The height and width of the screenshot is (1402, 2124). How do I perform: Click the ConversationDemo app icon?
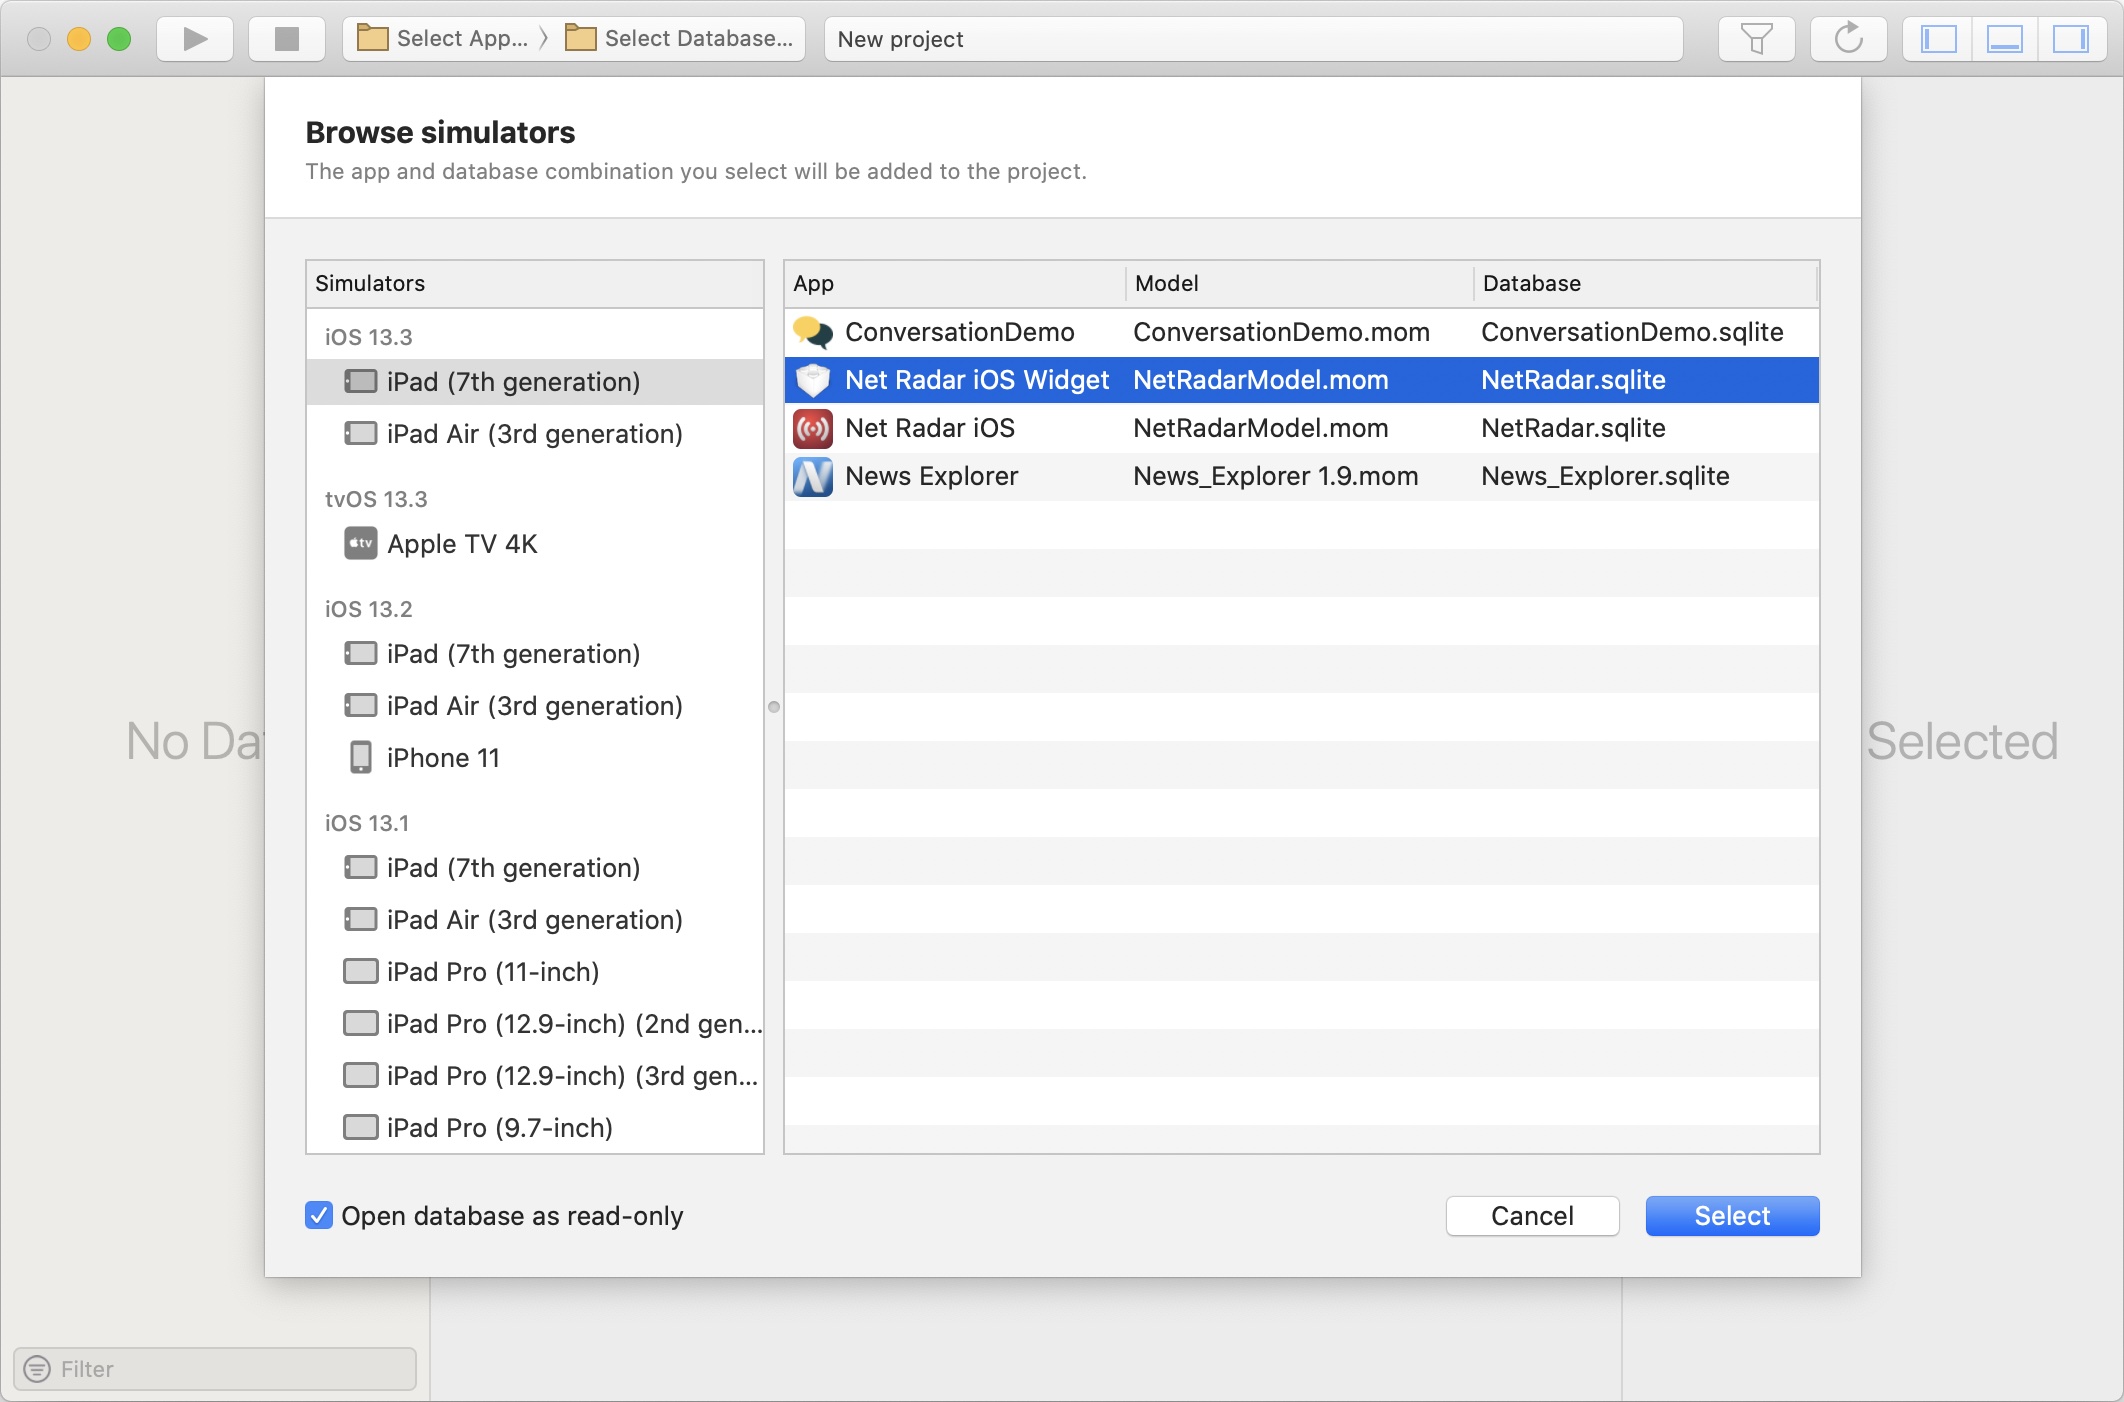(x=813, y=332)
